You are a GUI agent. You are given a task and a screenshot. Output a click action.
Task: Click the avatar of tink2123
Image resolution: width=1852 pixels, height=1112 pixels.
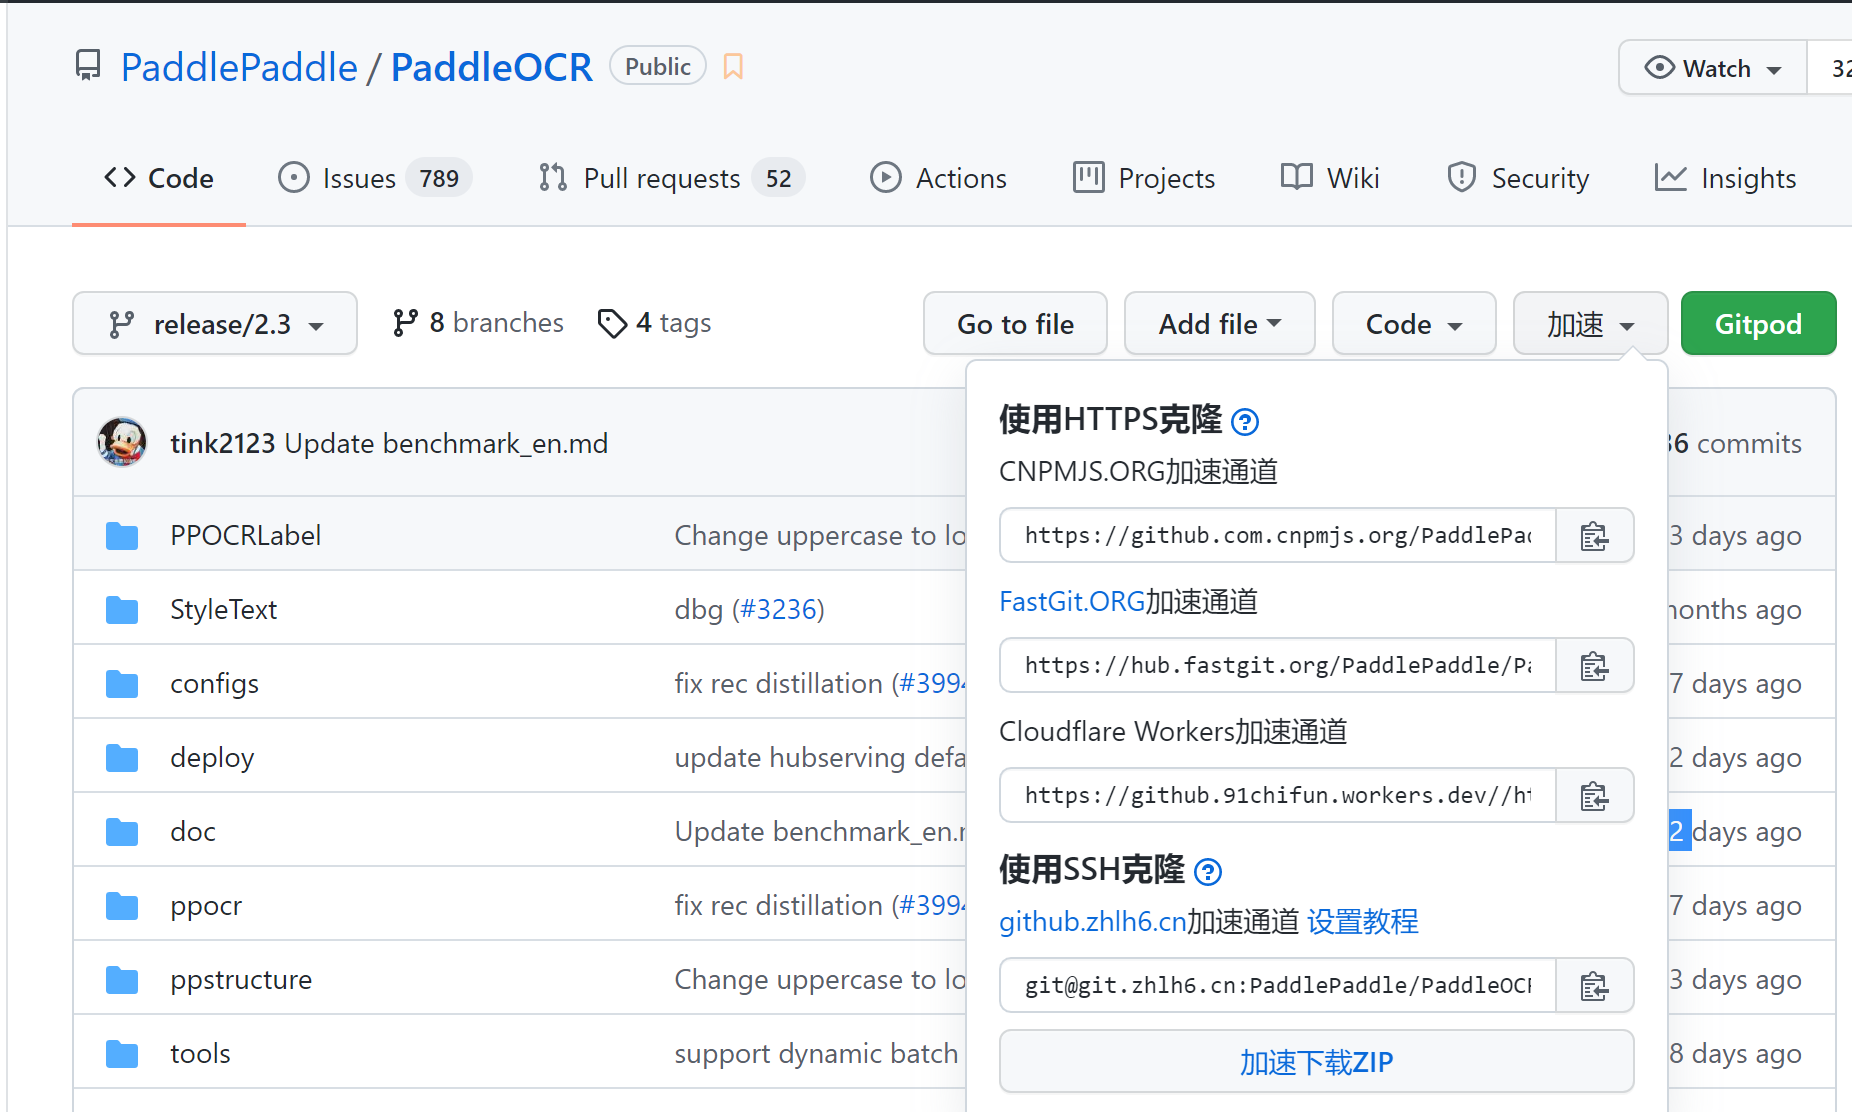[x=122, y=442]
